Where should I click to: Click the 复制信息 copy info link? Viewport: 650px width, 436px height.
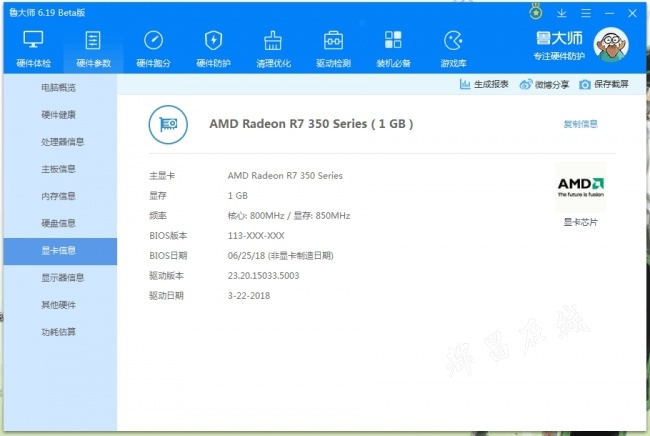tap(580, 124)
